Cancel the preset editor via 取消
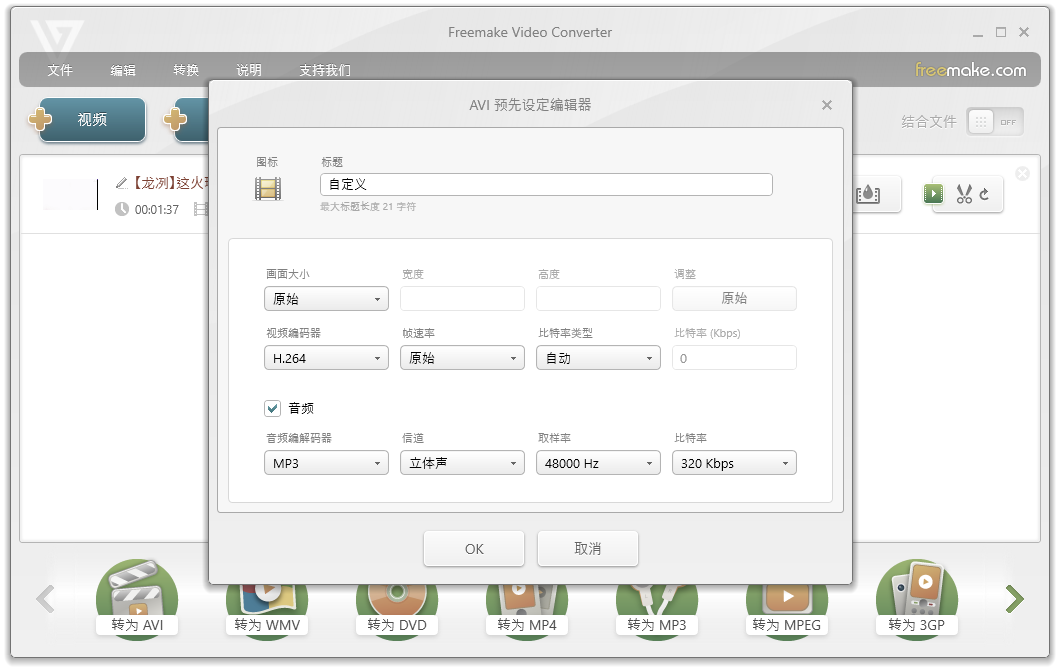 (588, 548)
